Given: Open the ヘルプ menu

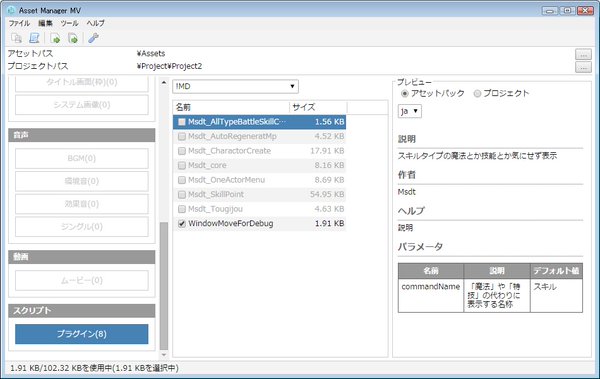Looking at the screenshot, I should pyautogui.click(x=95, y=23).
